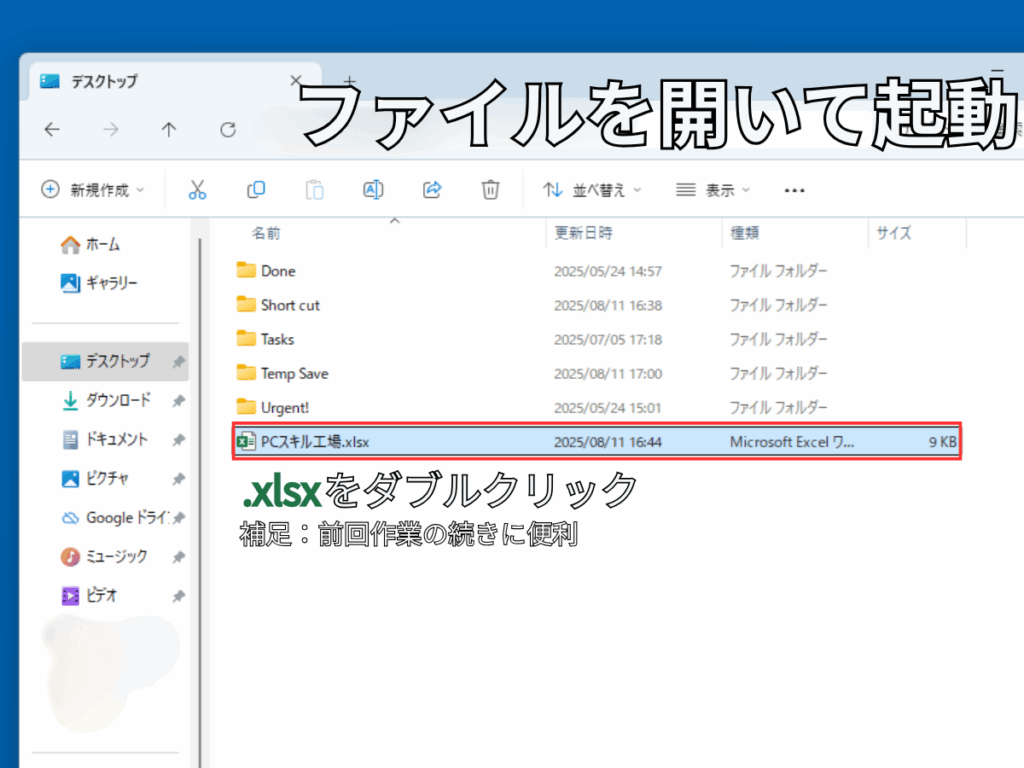The image size is (1024, 768).
Task: Click the navigation pane scrollbar
Action: click(200, 503)
